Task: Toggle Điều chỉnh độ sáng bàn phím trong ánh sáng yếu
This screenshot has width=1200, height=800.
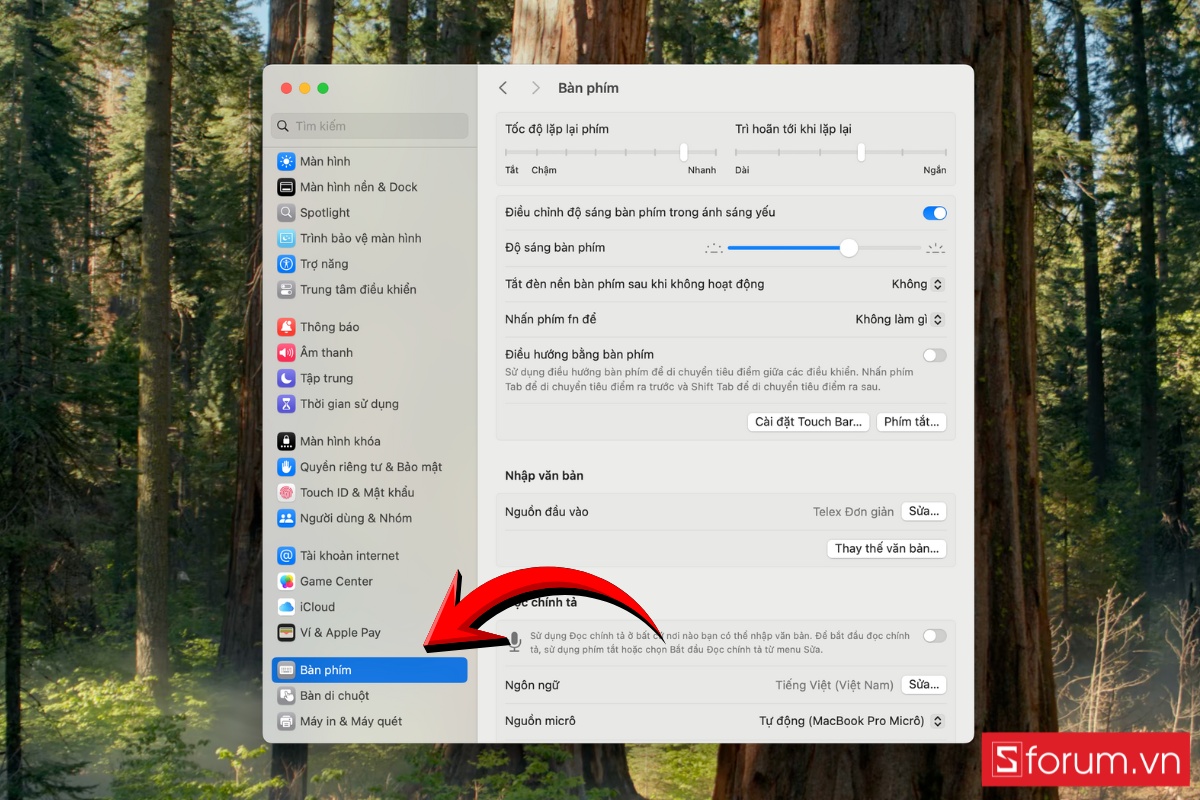Action: (933, 212)
